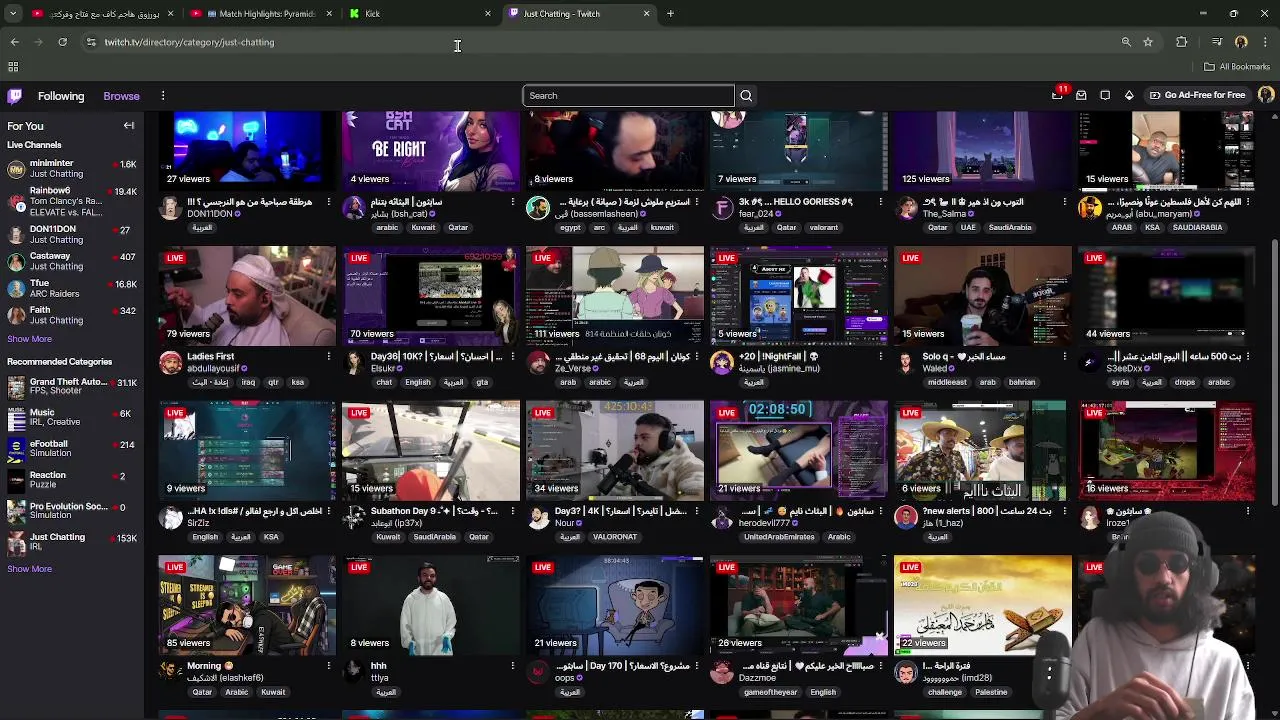Open the apps grid in the bookmarks bar

pyautogui.click(x=13, y=67)
